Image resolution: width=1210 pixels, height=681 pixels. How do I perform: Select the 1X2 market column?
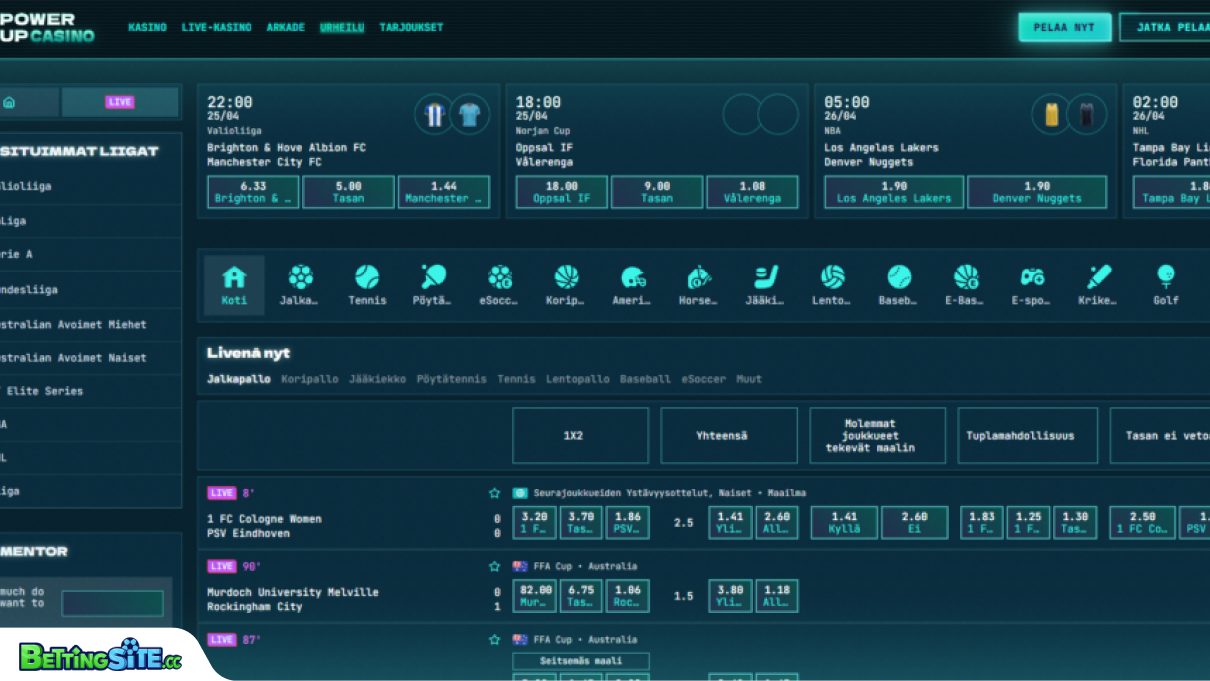(x=580, y=436)
